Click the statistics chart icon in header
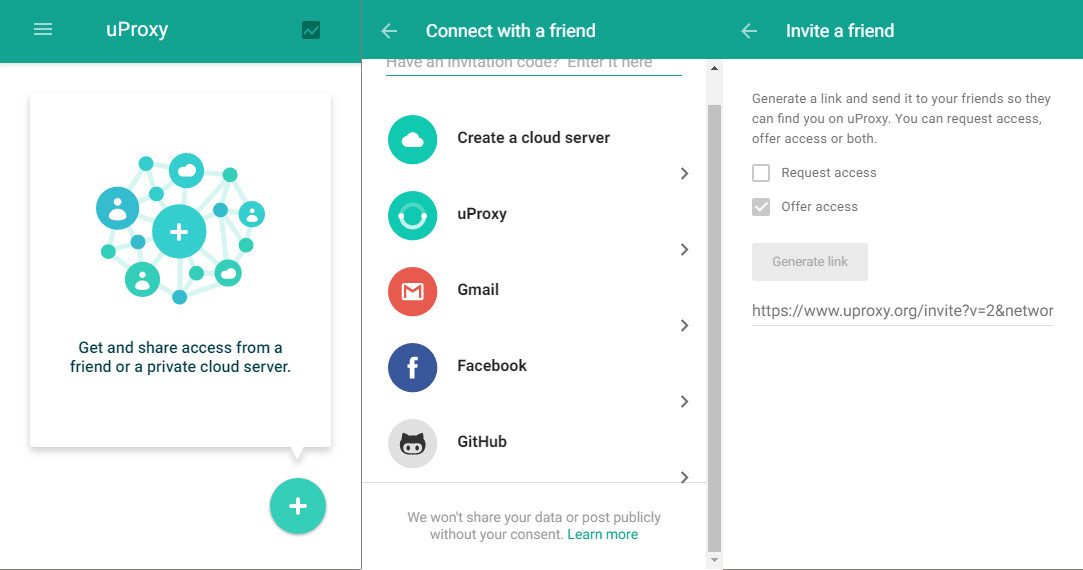The width and height of the screenshot is (1083, 570). (x=311, y=30)
